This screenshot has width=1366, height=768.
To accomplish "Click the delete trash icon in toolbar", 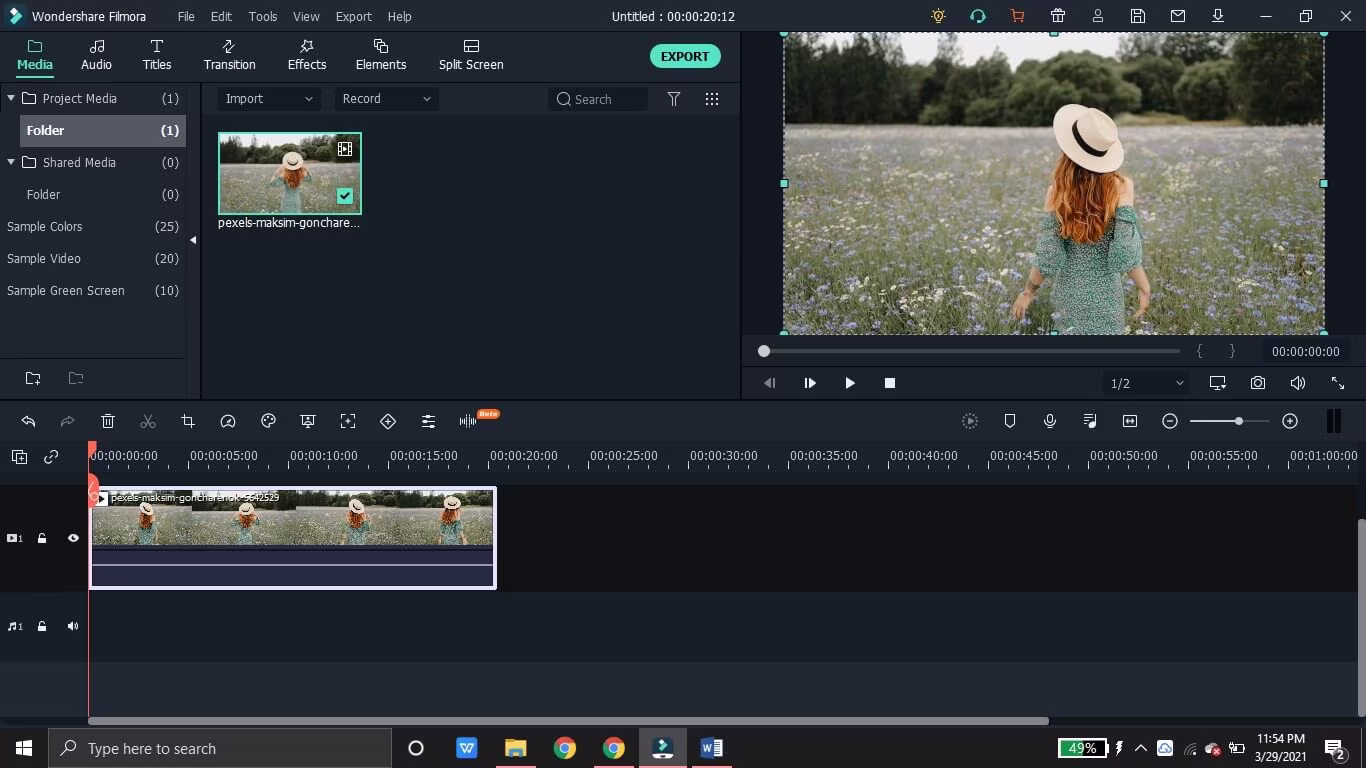I will [108, 422].
